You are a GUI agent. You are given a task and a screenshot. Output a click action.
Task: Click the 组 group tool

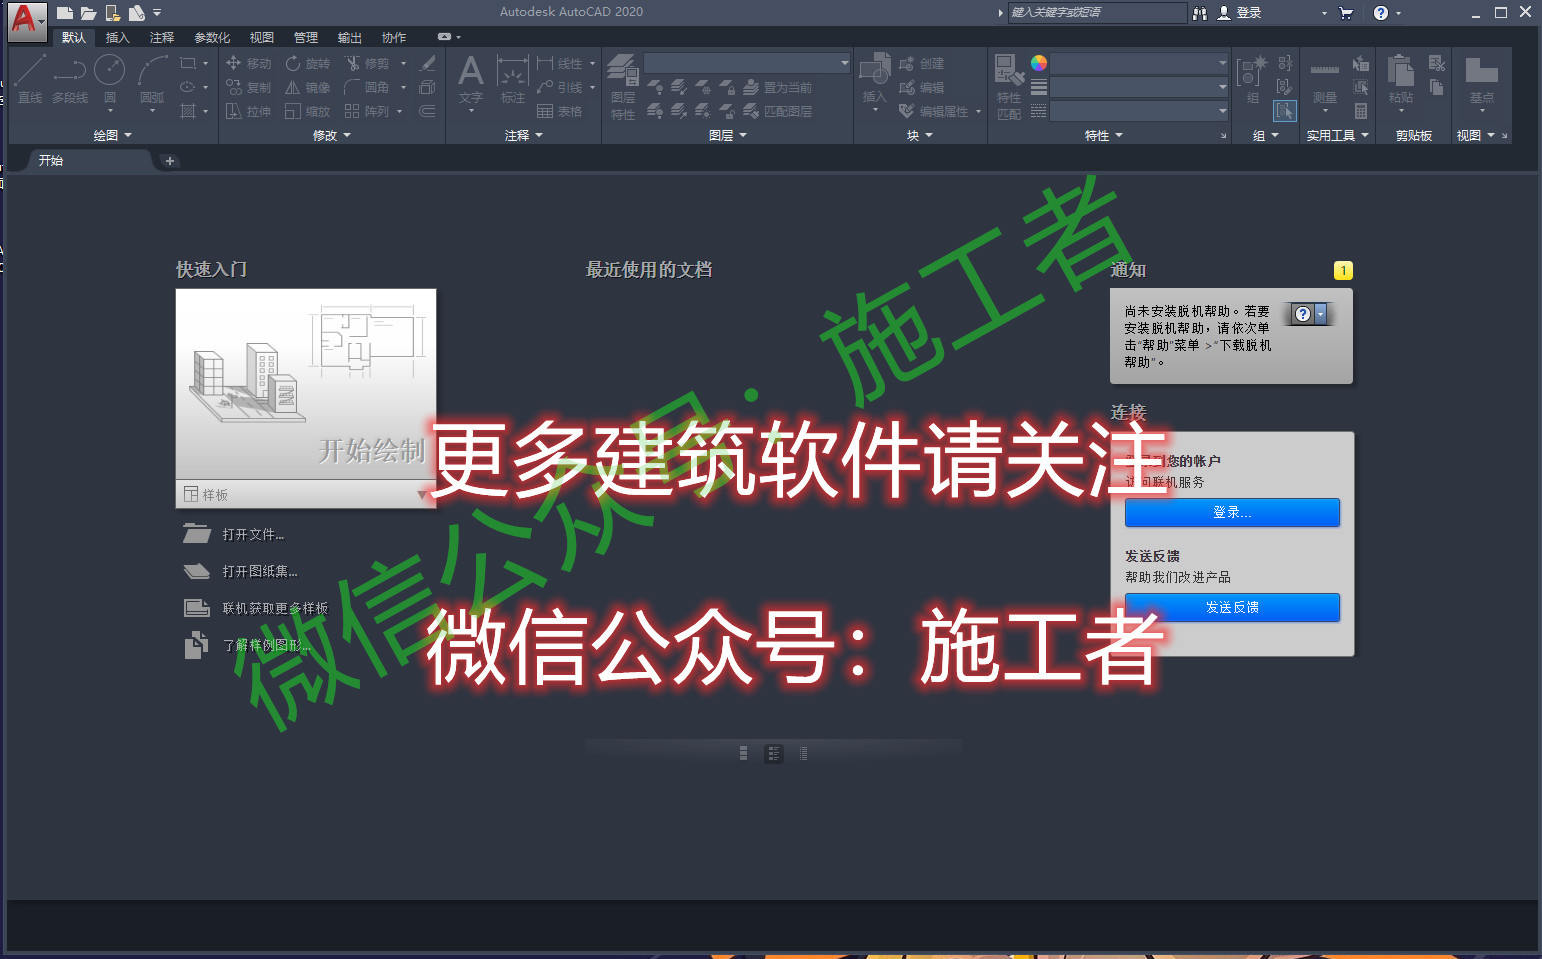(x=1252, y=79)
